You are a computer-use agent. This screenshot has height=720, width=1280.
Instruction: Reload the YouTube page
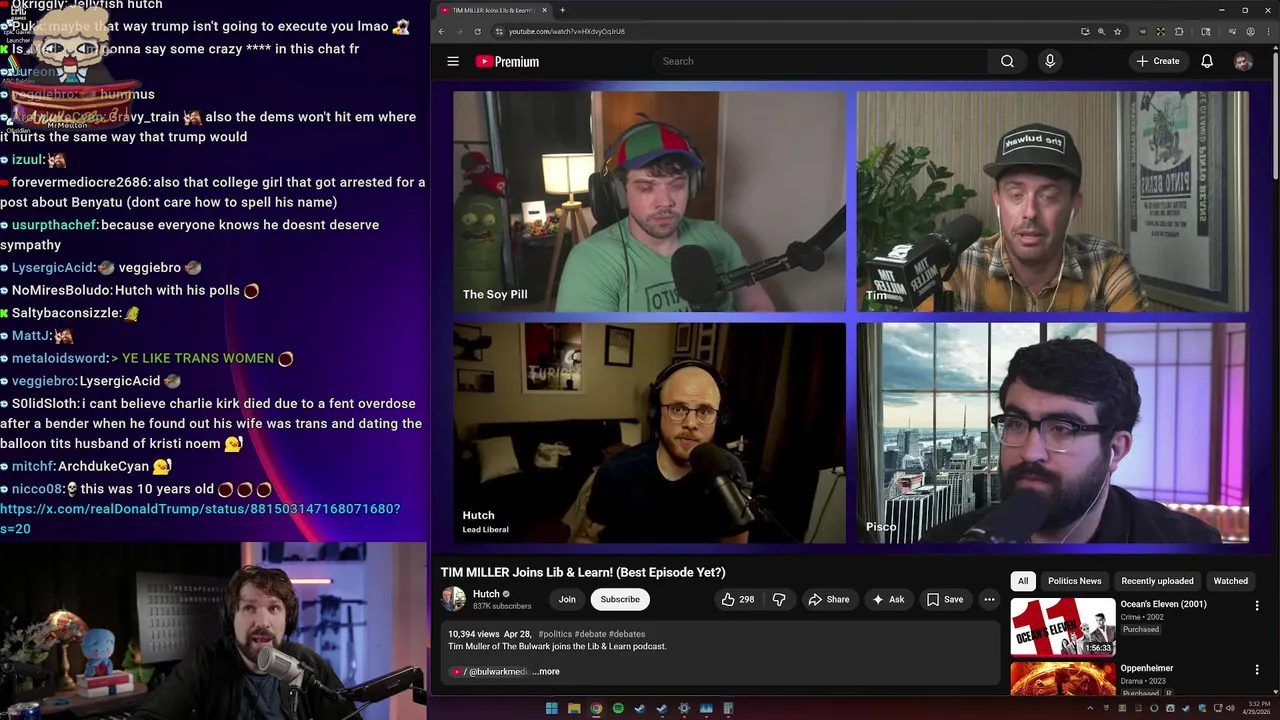click(477, 31)
